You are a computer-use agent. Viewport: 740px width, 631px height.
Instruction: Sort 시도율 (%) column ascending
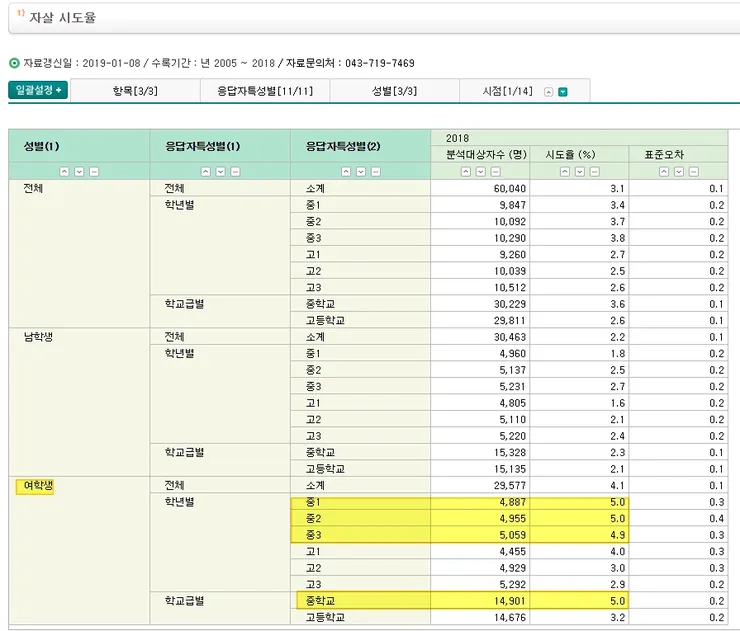[565, 172]
